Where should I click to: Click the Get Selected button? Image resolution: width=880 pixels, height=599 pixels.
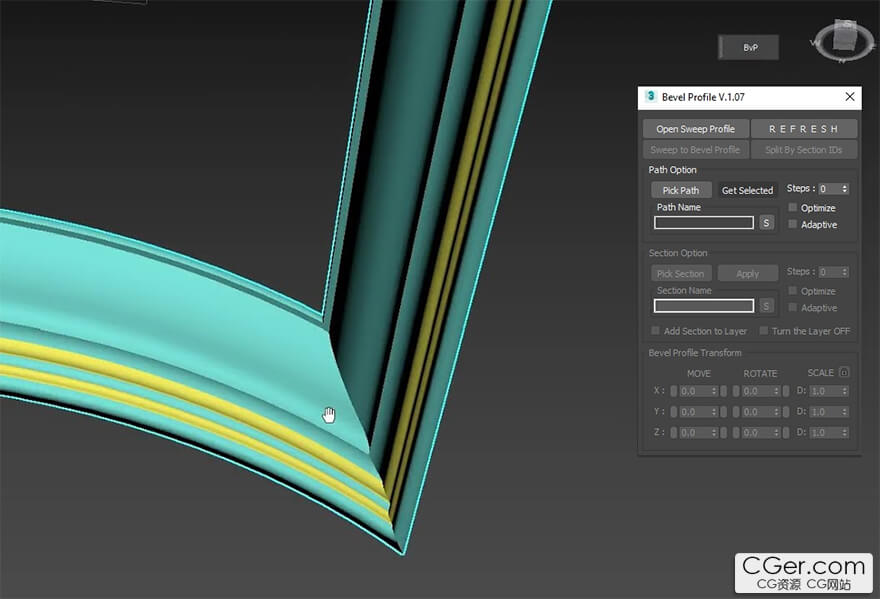point(747,190)
